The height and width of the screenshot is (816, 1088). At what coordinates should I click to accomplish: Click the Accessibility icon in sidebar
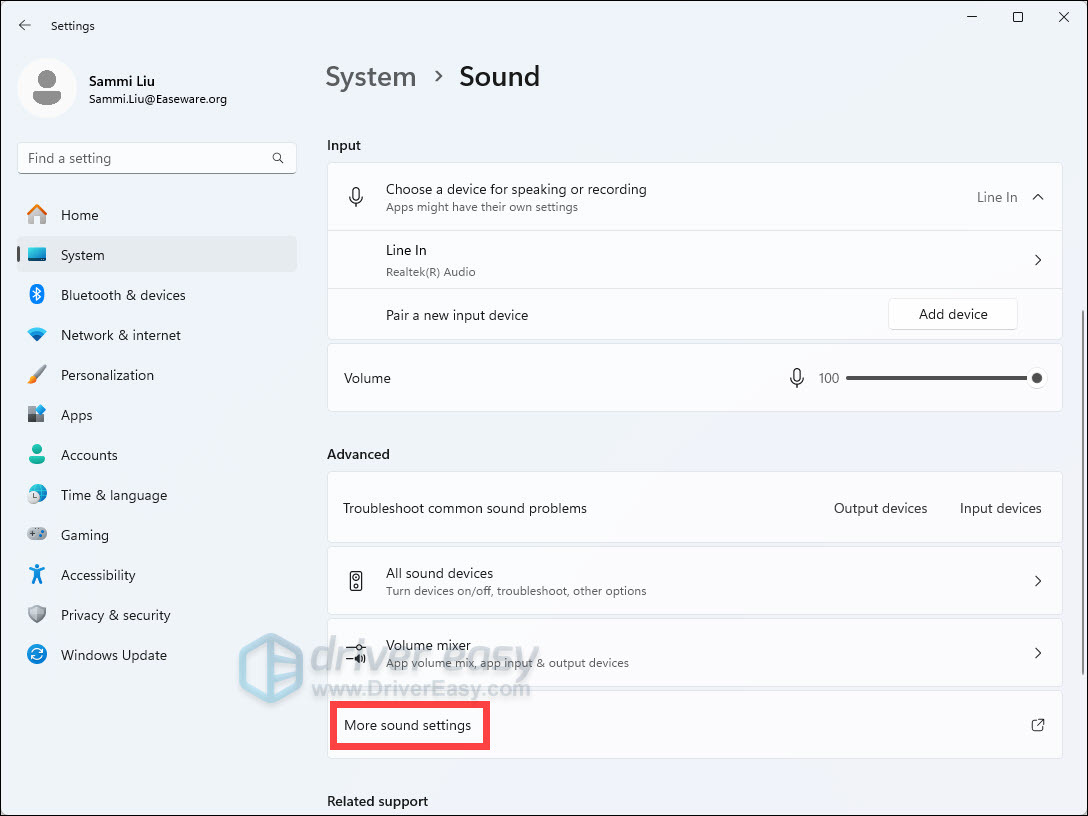click(x=37, y=575)
